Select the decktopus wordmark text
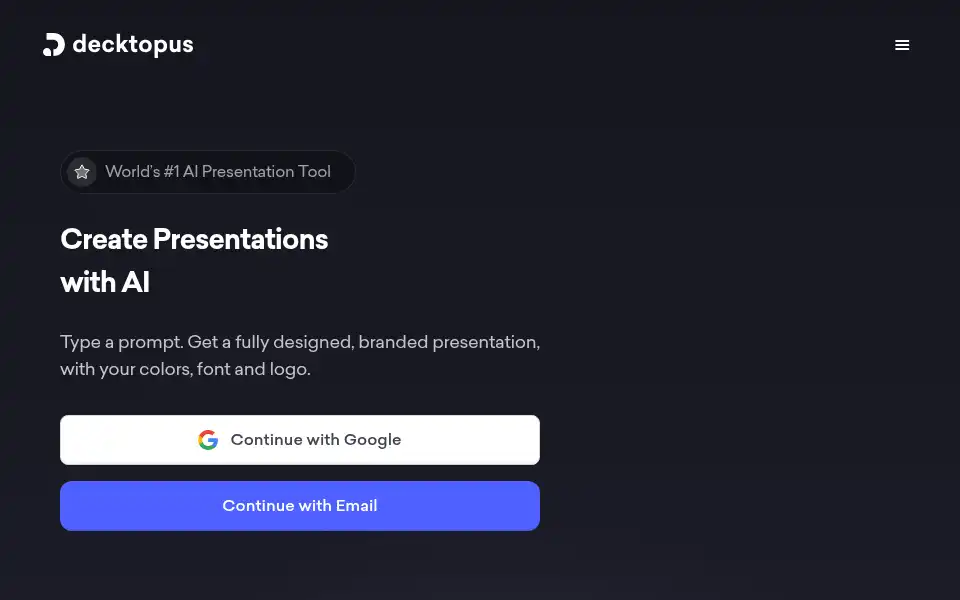This screenshot has width=960, height=600. coord(133,45)
